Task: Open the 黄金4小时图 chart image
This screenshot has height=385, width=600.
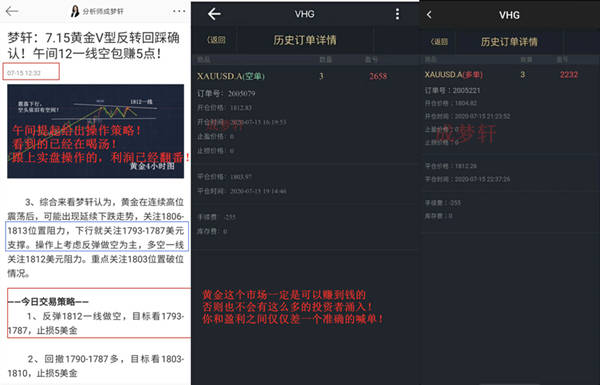Action: [x=95, y=131]
